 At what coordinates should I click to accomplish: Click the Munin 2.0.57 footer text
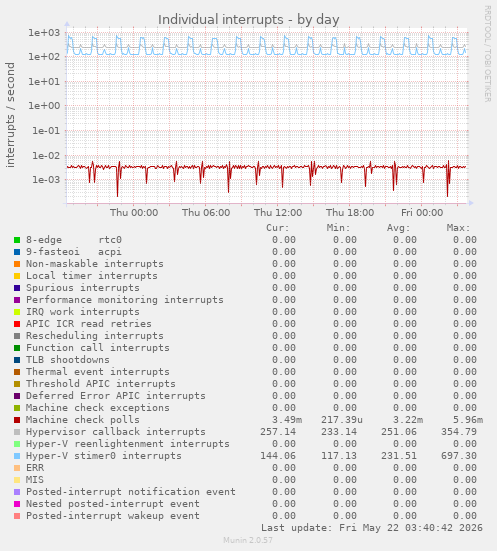pos(248,540)
